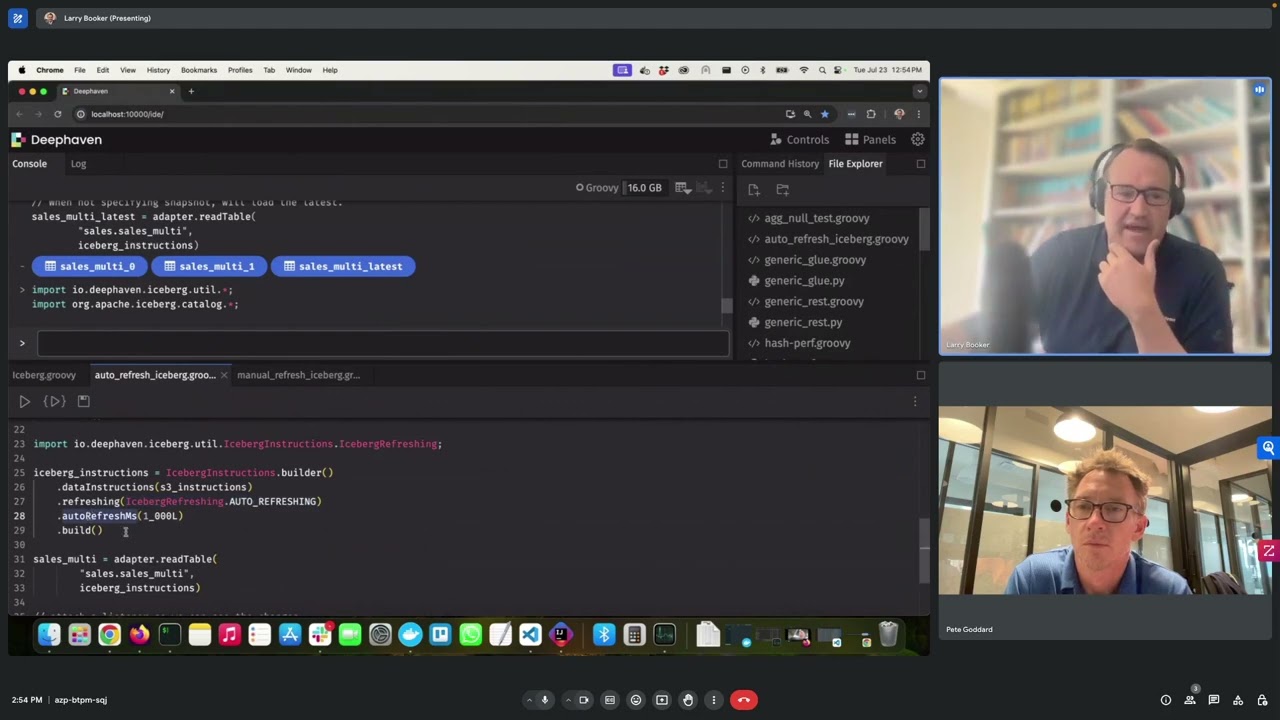This screenshot has width=1280, height=720.
Task: Collapse the table results row in console
Action: pos(22,266)
